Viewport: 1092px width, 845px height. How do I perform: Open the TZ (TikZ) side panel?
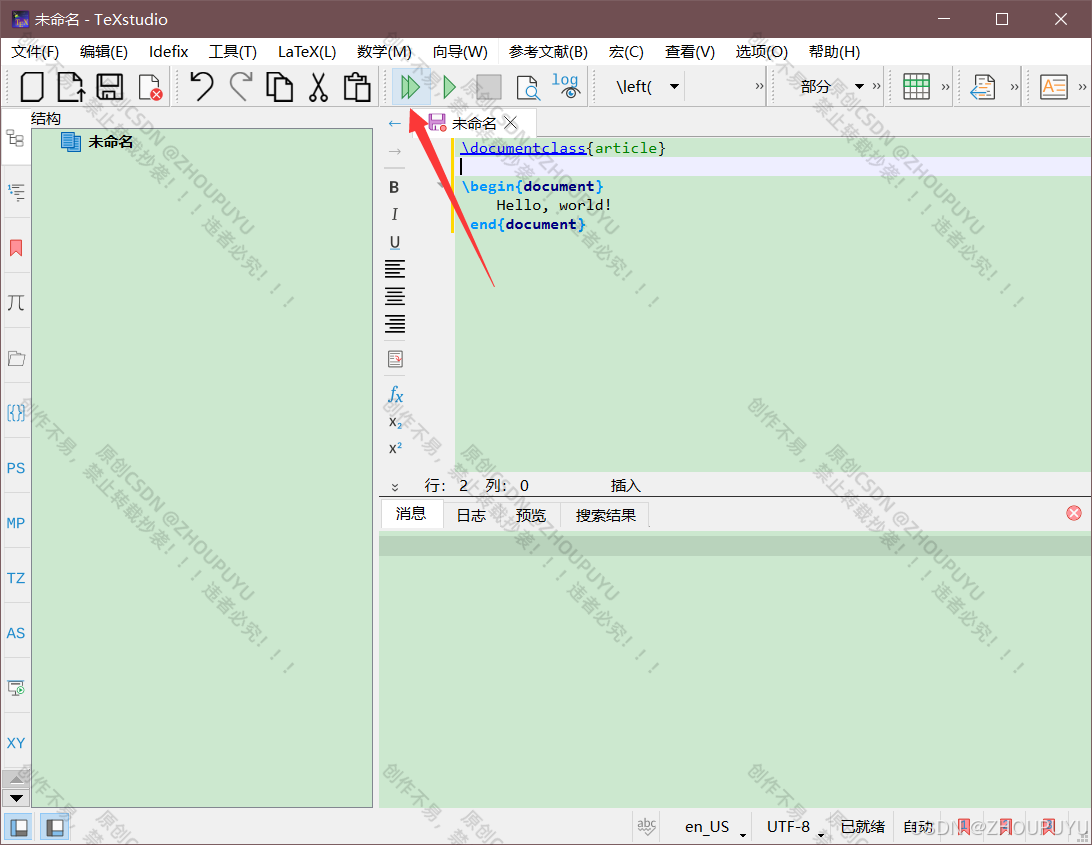pyautogui.click(x=16, y=578)
